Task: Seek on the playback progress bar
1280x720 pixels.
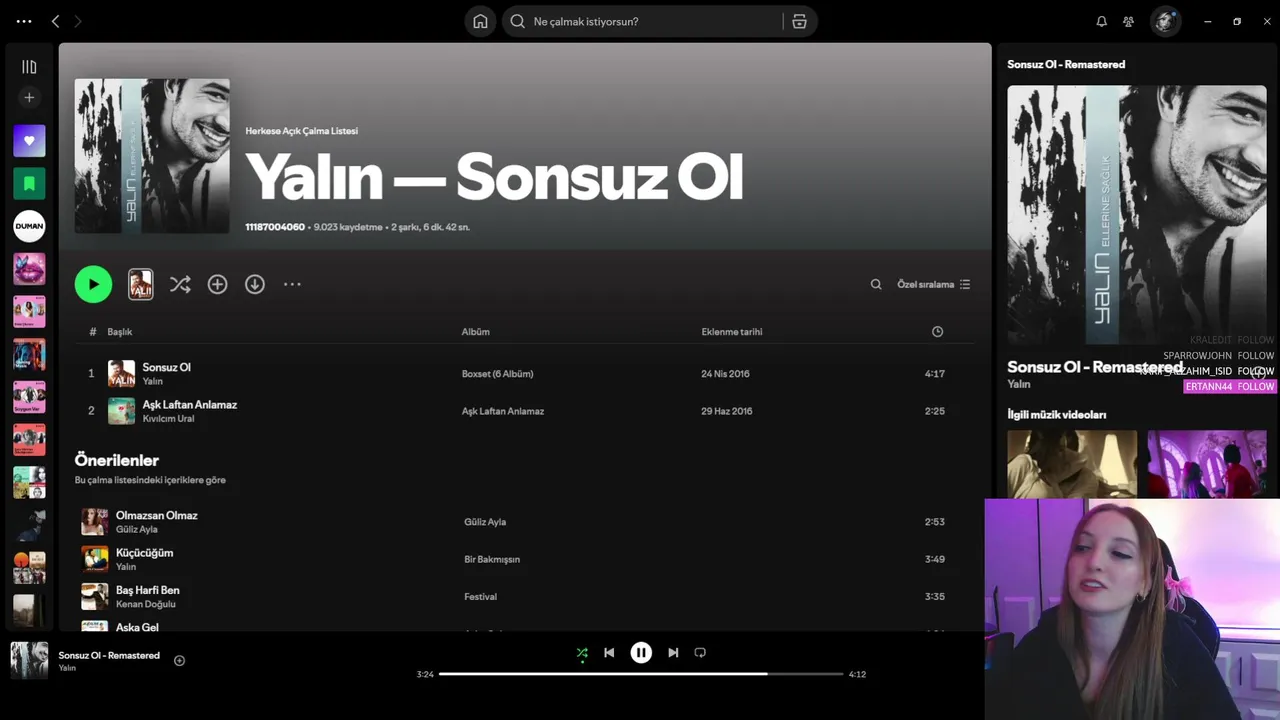Action: coord(641,674)
